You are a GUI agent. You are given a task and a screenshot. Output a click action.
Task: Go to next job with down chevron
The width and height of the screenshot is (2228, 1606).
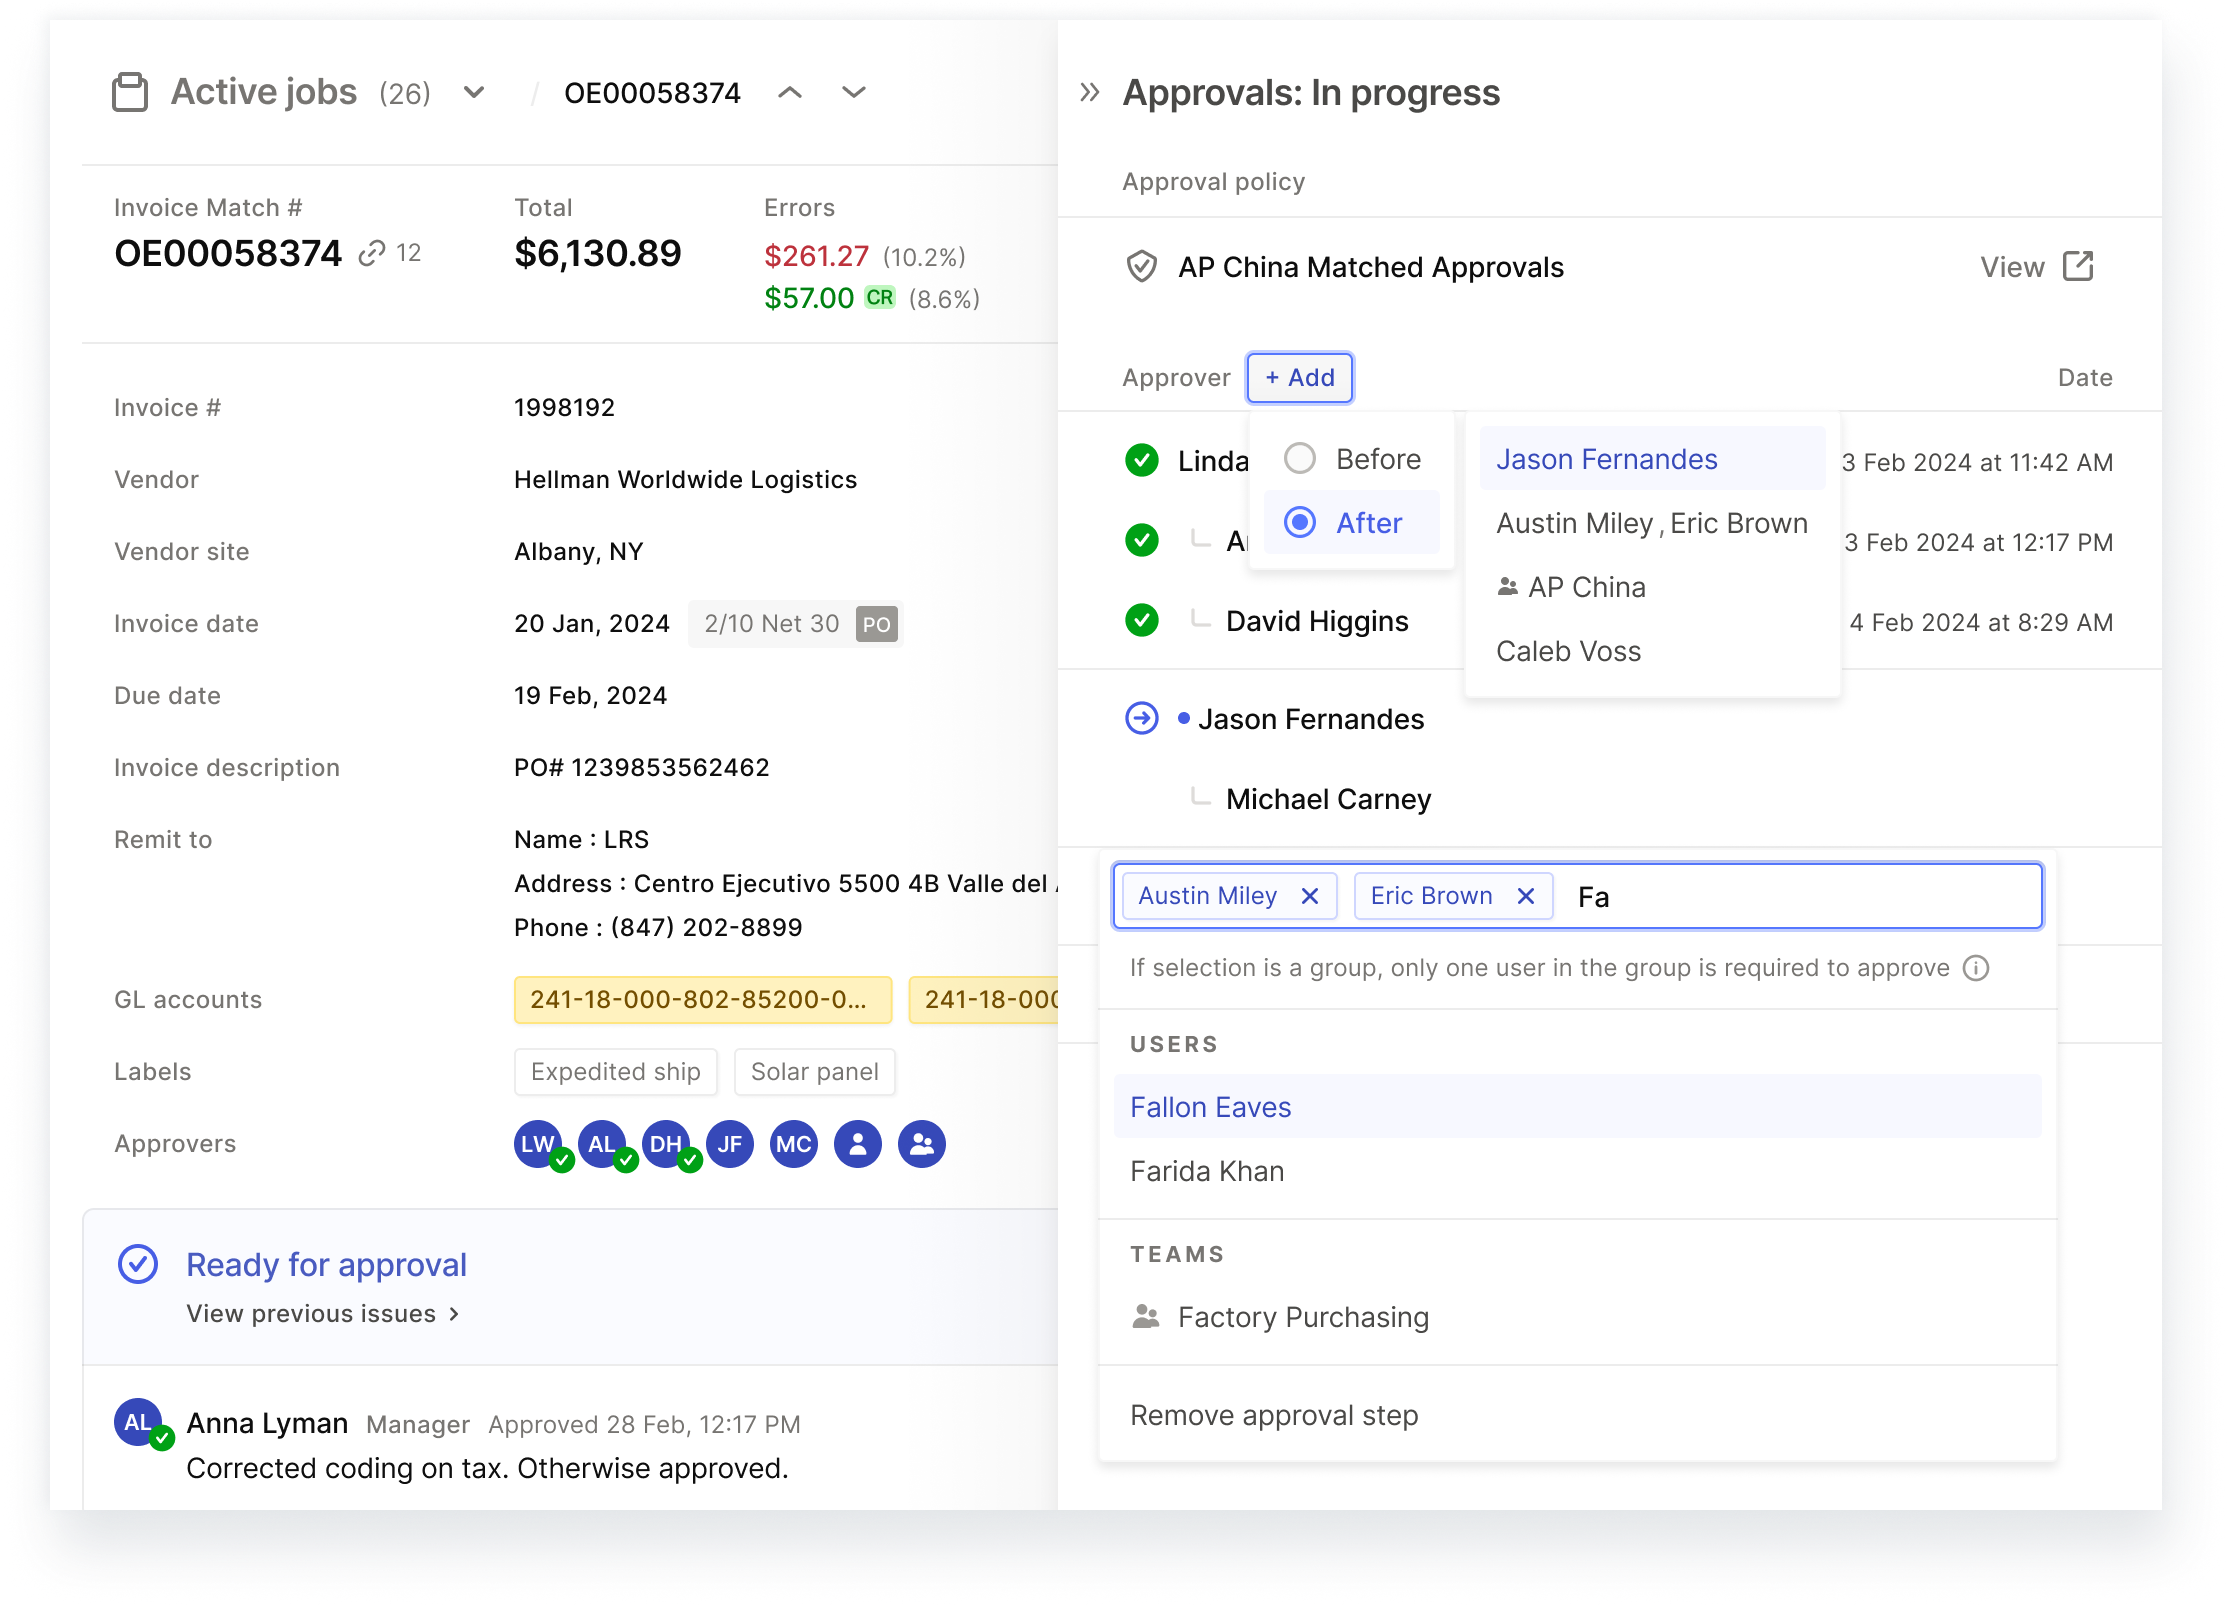pos(854,93)
